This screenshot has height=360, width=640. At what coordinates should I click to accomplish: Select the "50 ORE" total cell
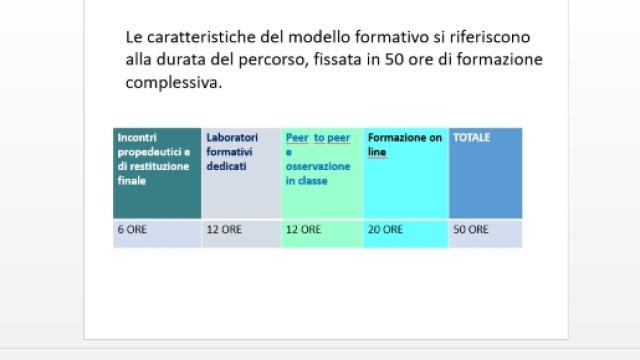(485, 234)
